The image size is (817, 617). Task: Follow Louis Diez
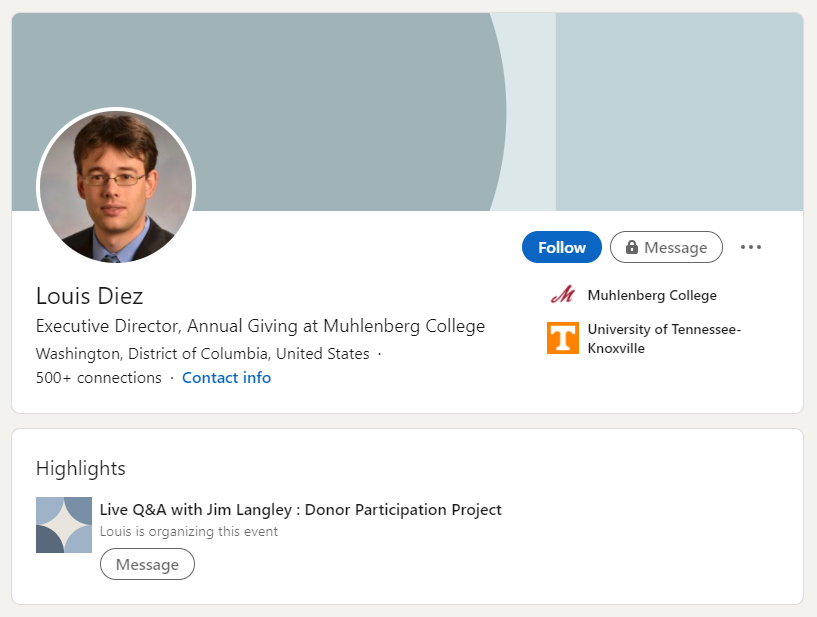[x=562, y=247]
